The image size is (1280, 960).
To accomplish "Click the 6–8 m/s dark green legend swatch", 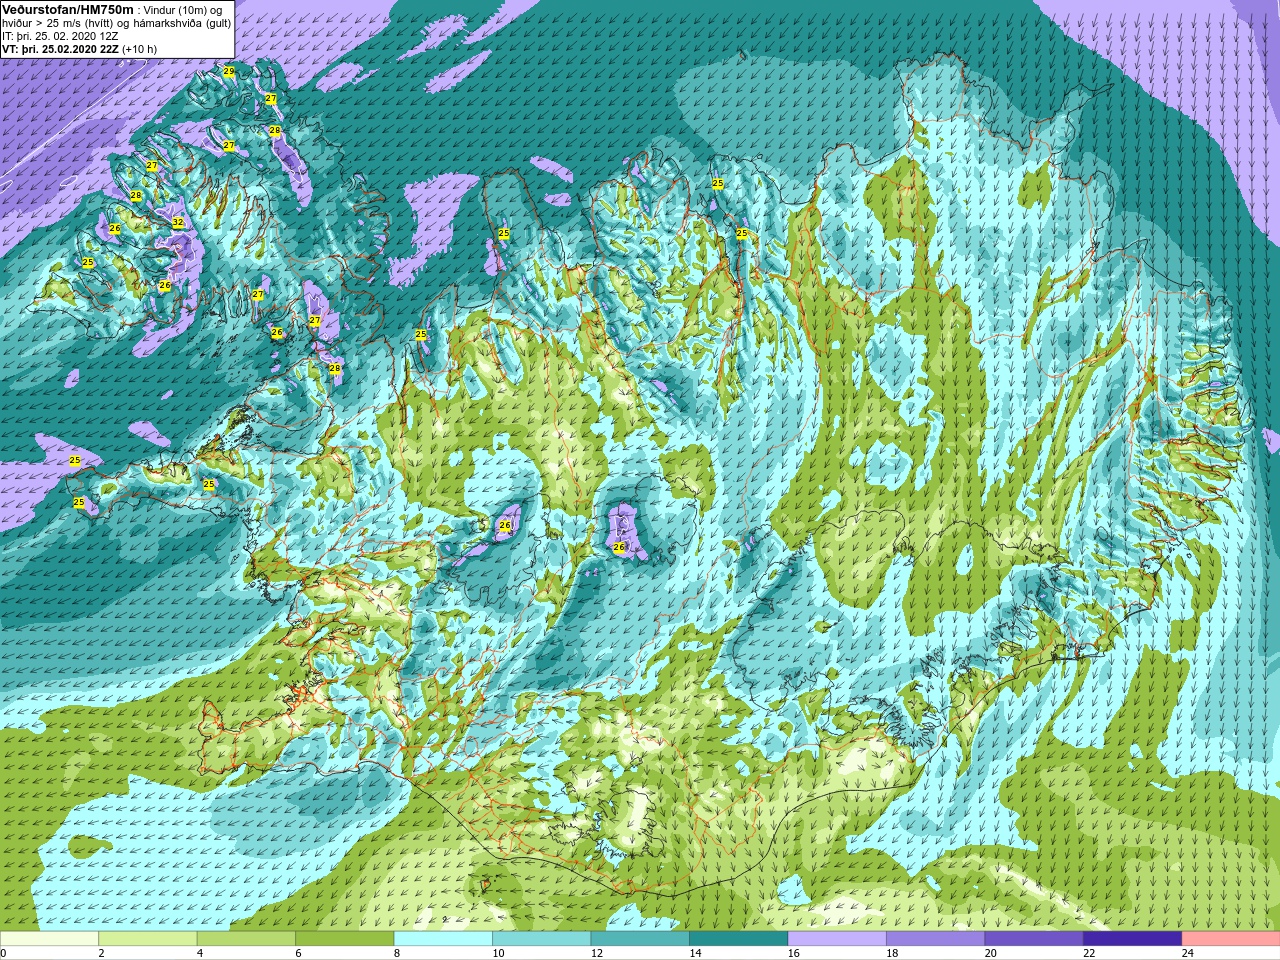I will (x=345, y=939).
